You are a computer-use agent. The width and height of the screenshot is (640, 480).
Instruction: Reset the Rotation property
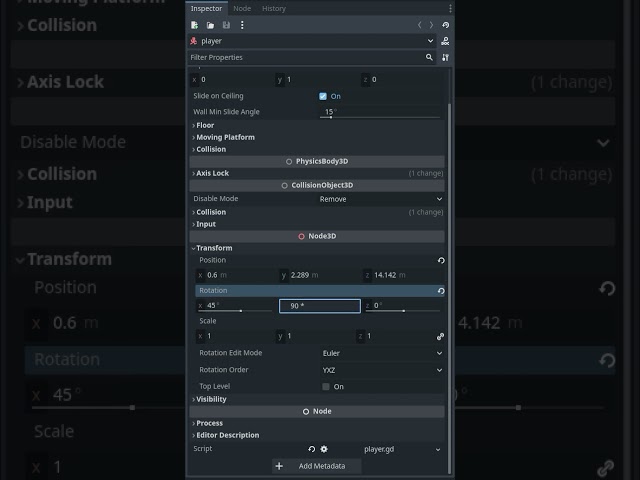pyautogui.click(x=441, y=291)
